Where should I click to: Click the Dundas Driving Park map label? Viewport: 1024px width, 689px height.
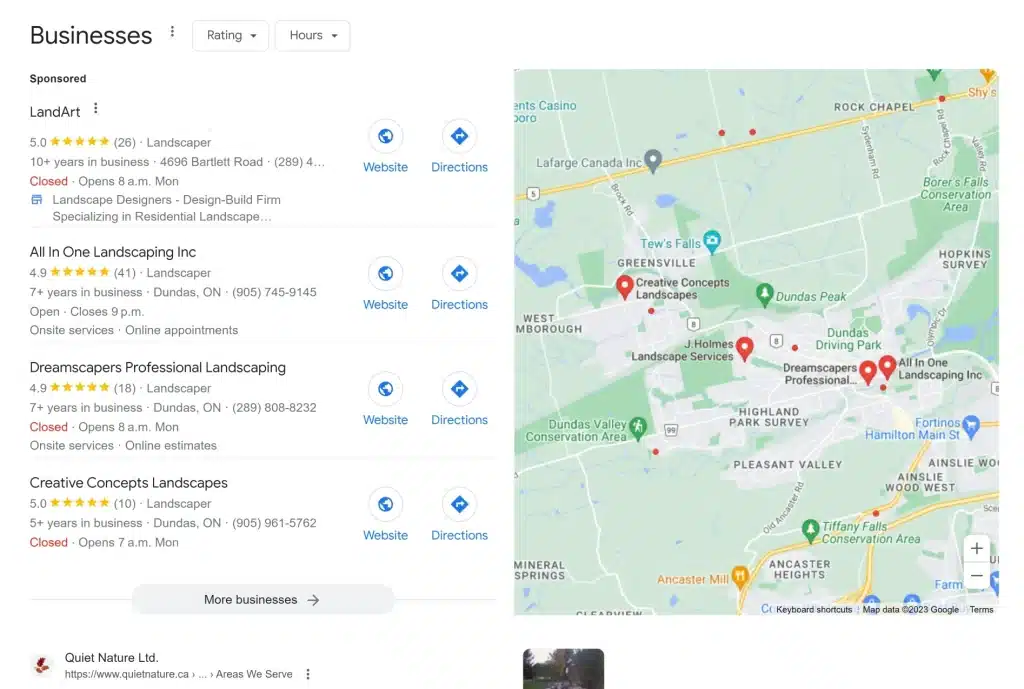pyautogui.click(x=848, y=339)
